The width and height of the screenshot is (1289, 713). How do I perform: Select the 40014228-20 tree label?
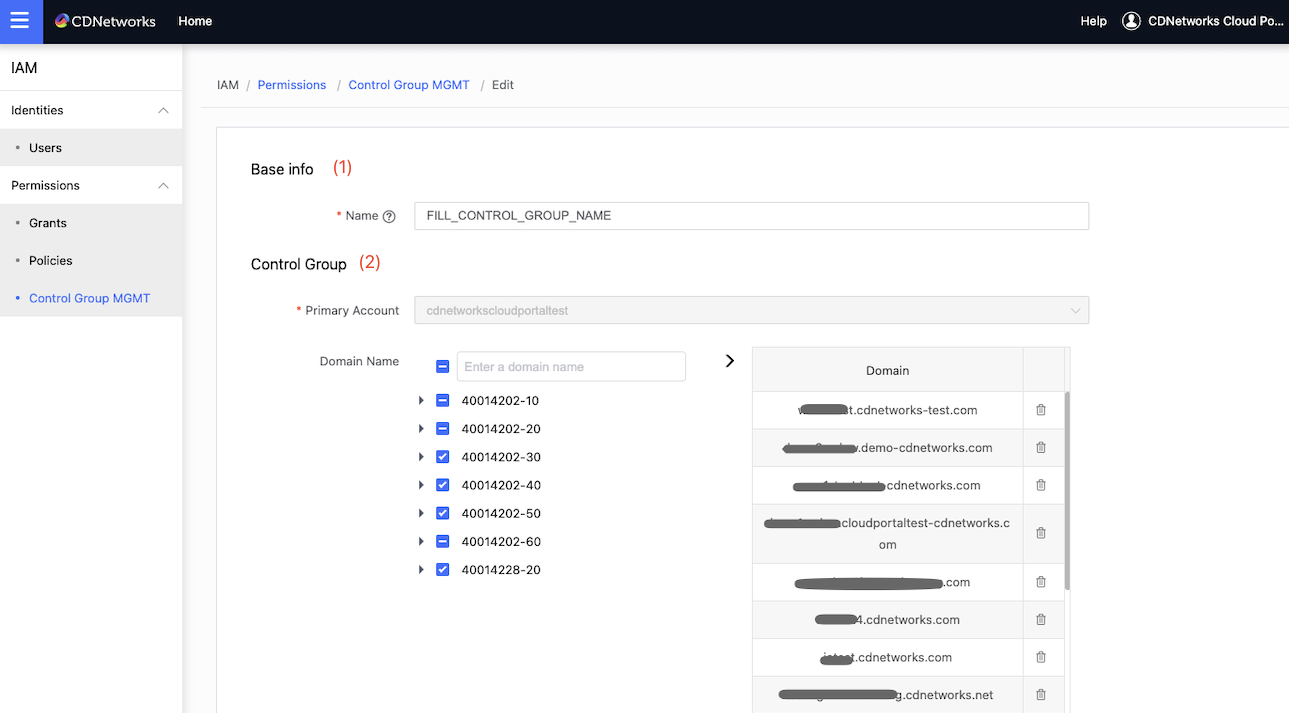click(501, 570)
